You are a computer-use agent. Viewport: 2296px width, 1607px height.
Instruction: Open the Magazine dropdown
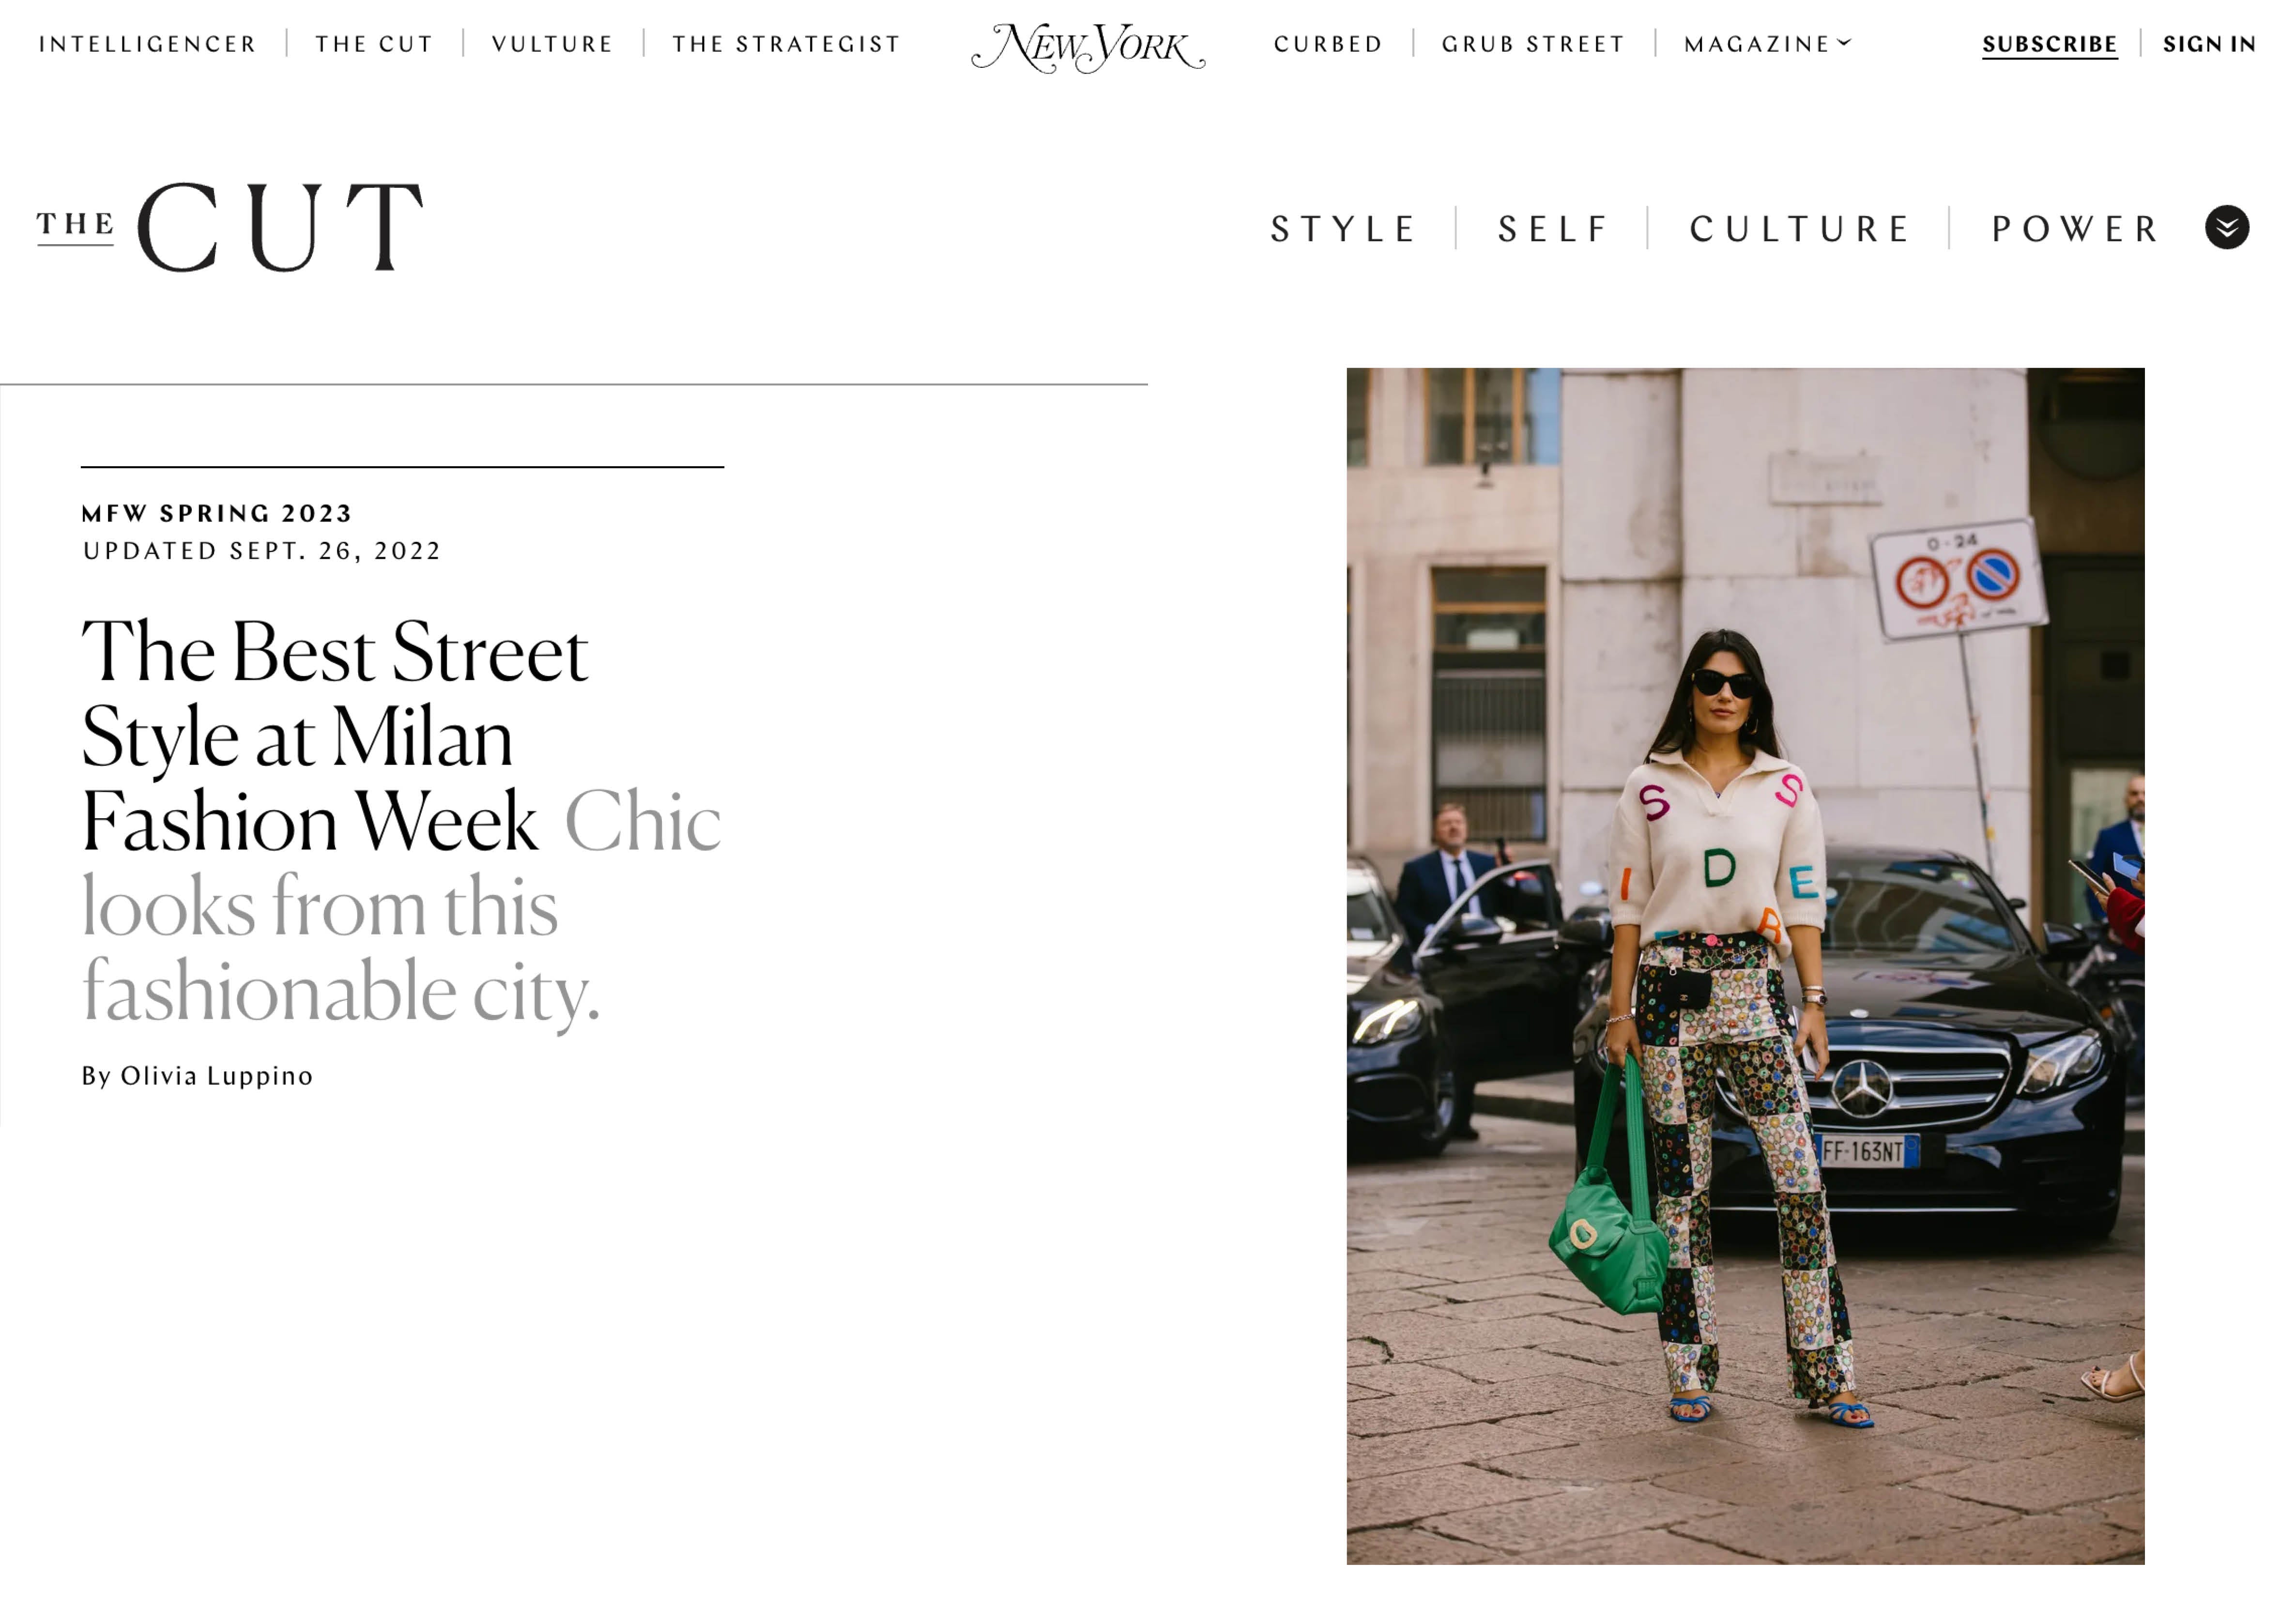pyautogui.click(x=1767, y=44)
